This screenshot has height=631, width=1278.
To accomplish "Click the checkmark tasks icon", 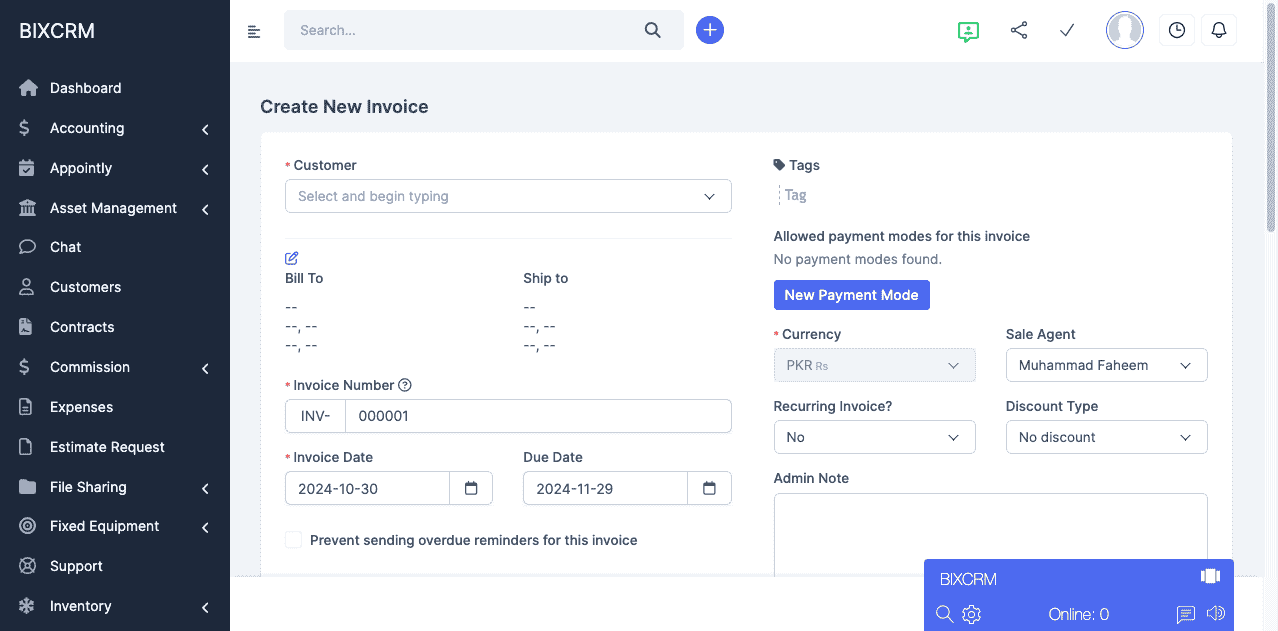I will (1067, 30).
